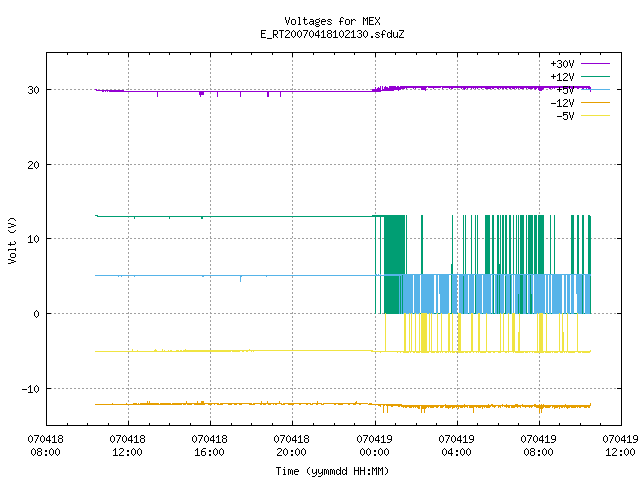
Task: Click the +5V legend label
Action: pos(565,90)
